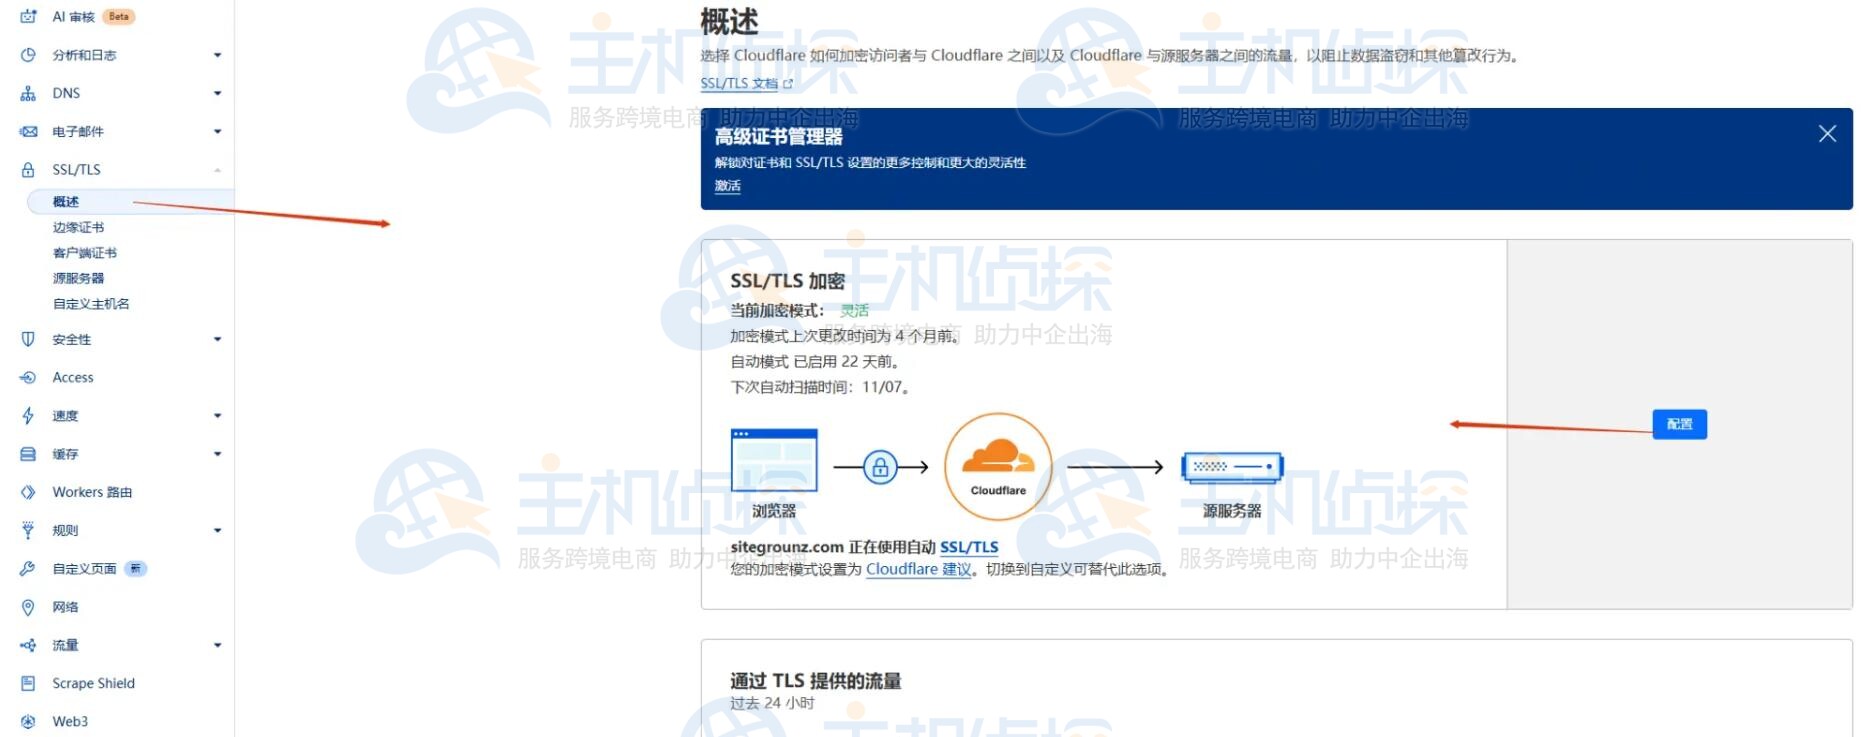
Task: Collapse the SSL/TLS section chevron
Action: click(217, 170)
